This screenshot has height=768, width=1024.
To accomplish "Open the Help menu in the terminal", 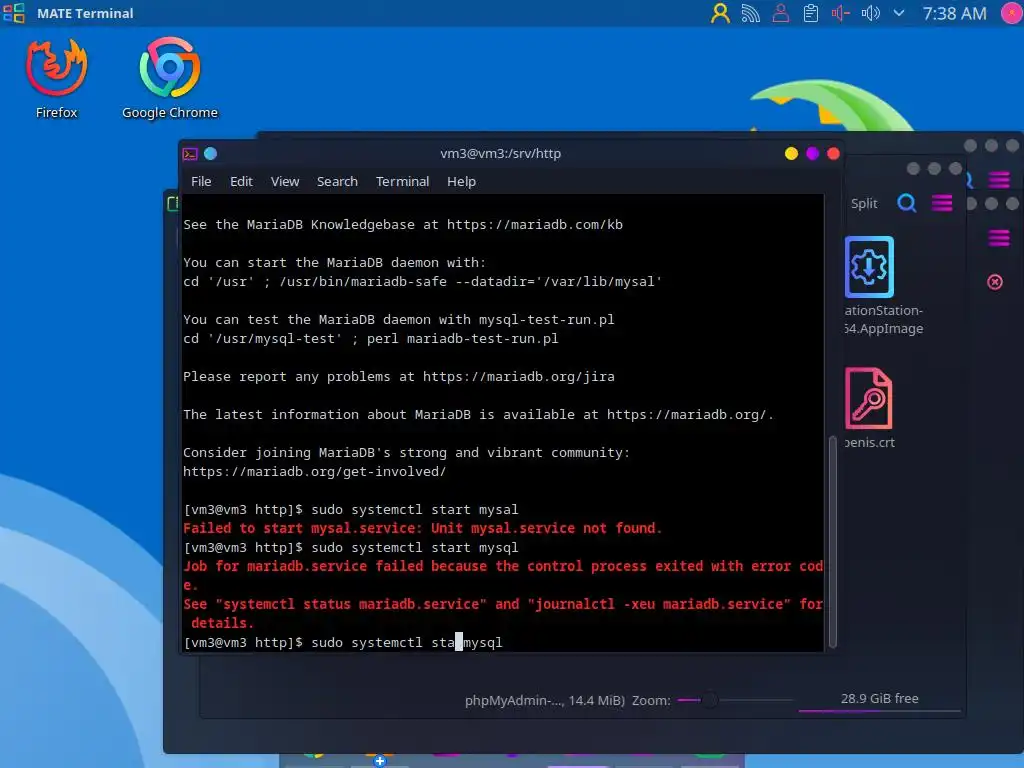I will coord(461,182).
